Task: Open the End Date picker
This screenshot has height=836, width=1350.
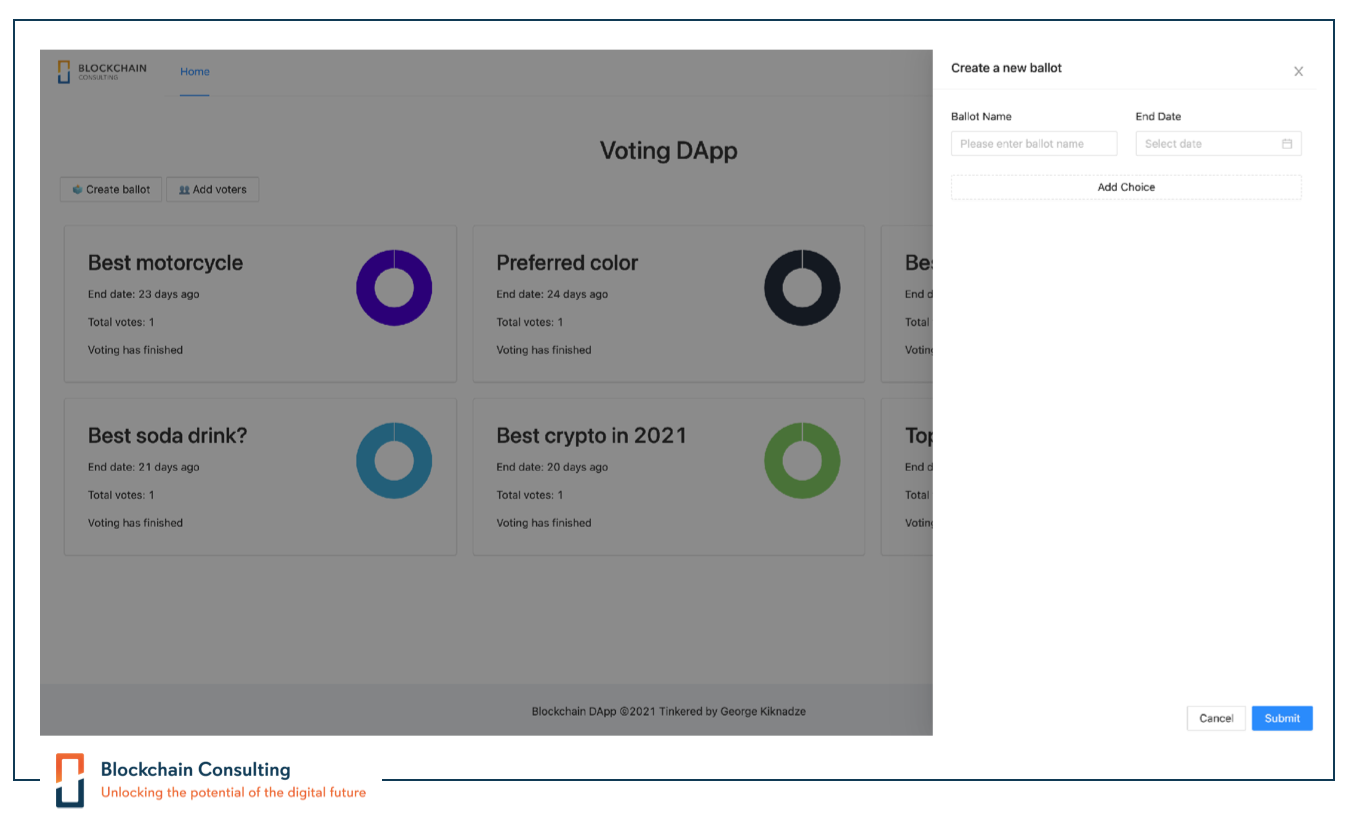Action: click(x=1210, y=144)
